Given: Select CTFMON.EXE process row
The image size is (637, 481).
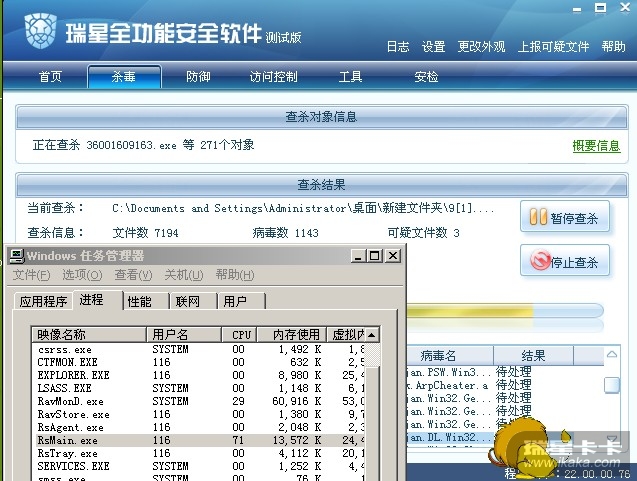Looking at the screenshot, I should 199,362.
